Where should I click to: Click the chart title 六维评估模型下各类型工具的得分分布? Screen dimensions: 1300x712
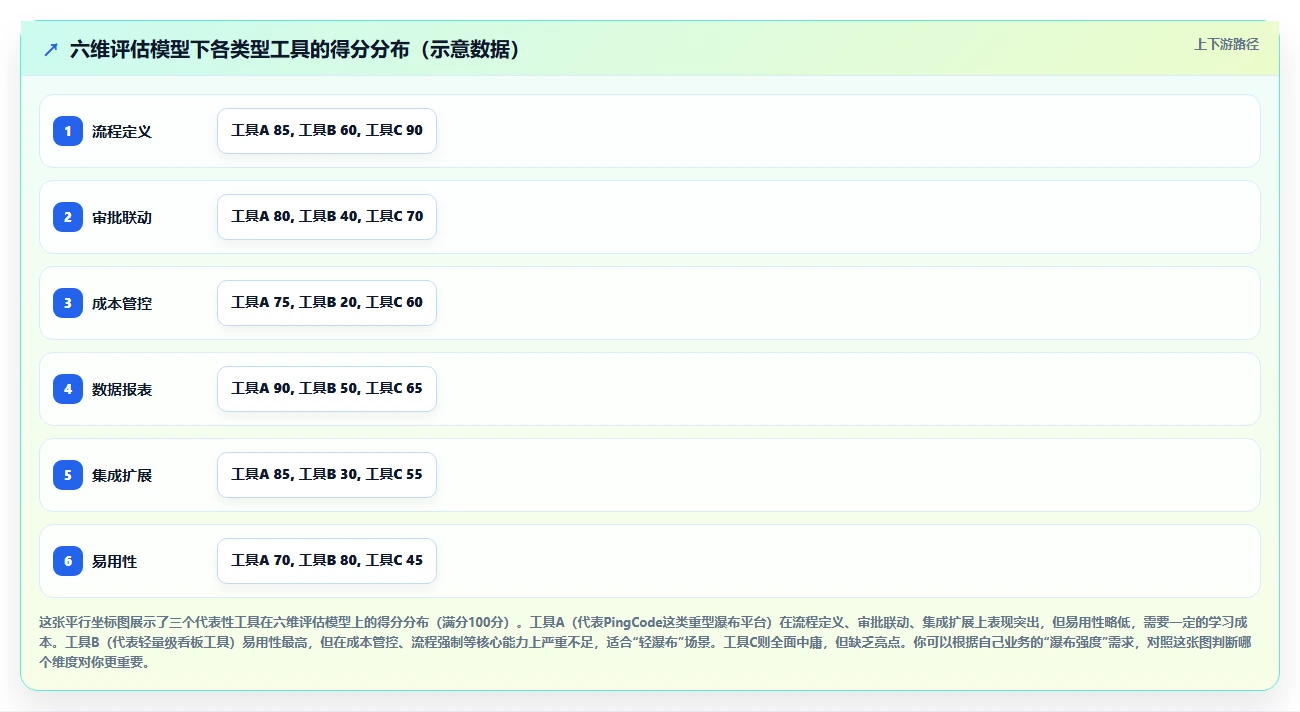pyautogui.click(x=296, y=50)
